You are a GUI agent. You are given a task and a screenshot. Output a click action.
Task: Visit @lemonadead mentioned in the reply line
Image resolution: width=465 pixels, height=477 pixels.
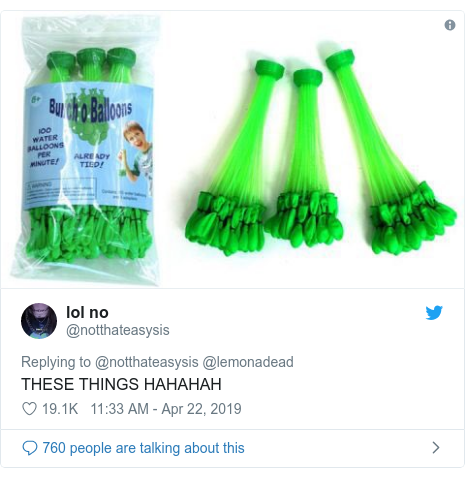[248, 362]
